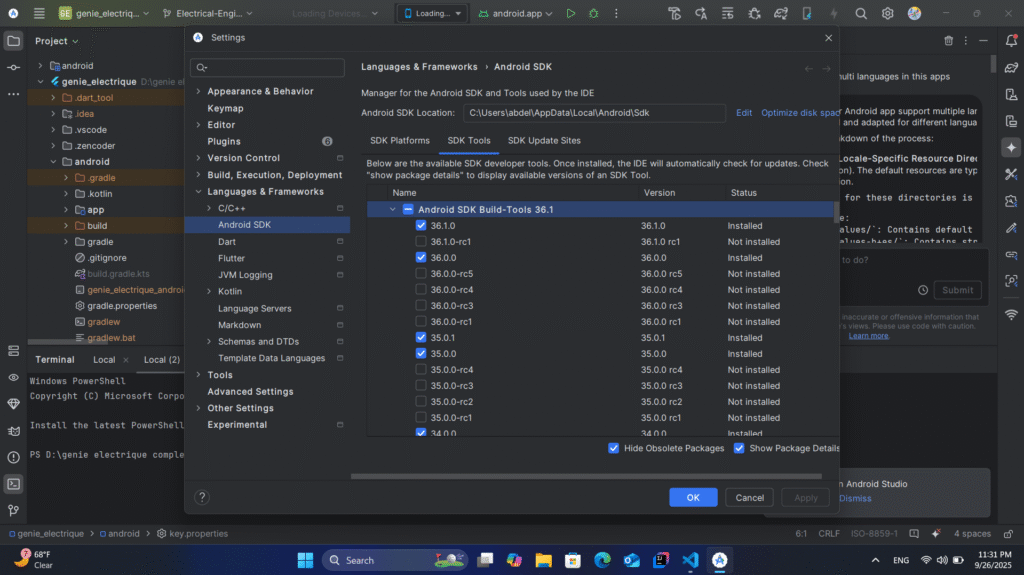Expand the Tools settings section

point(199,375)
